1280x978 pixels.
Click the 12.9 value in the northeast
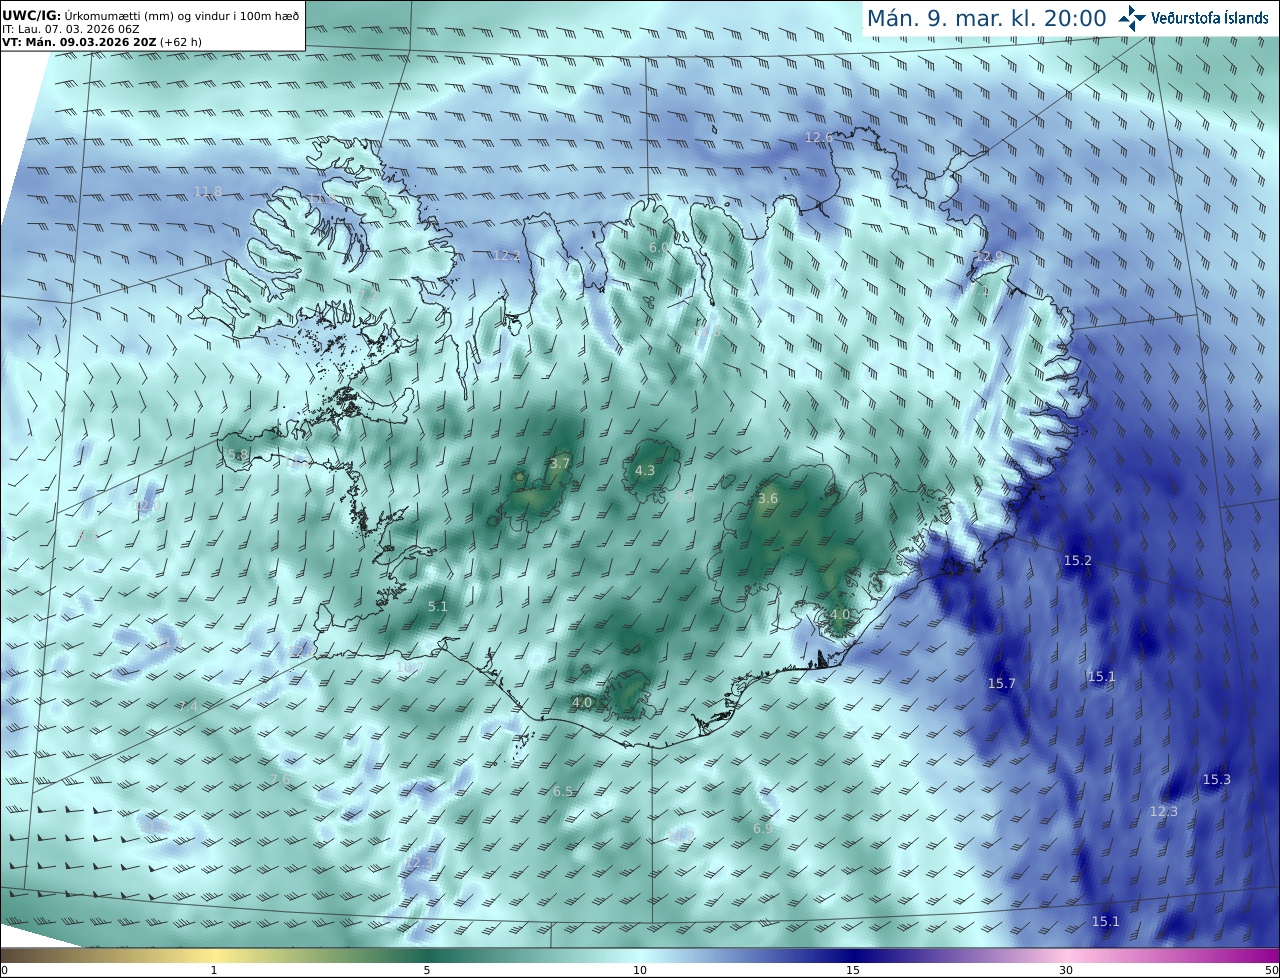click(x=988, y=257)
